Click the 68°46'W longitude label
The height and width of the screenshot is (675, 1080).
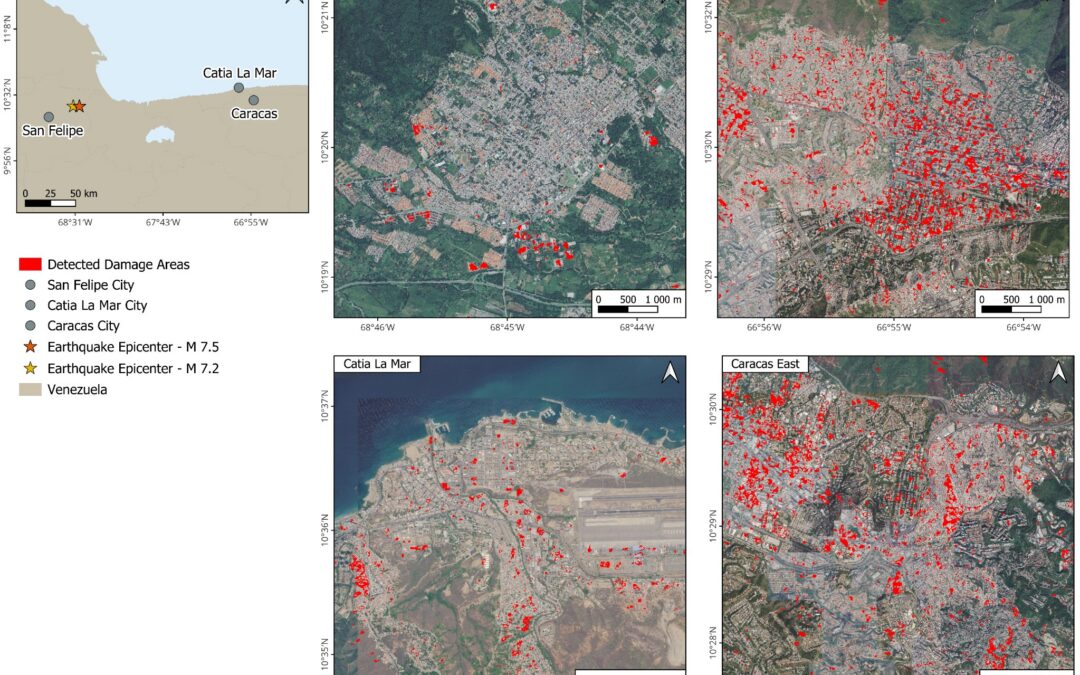coord(377,327)
